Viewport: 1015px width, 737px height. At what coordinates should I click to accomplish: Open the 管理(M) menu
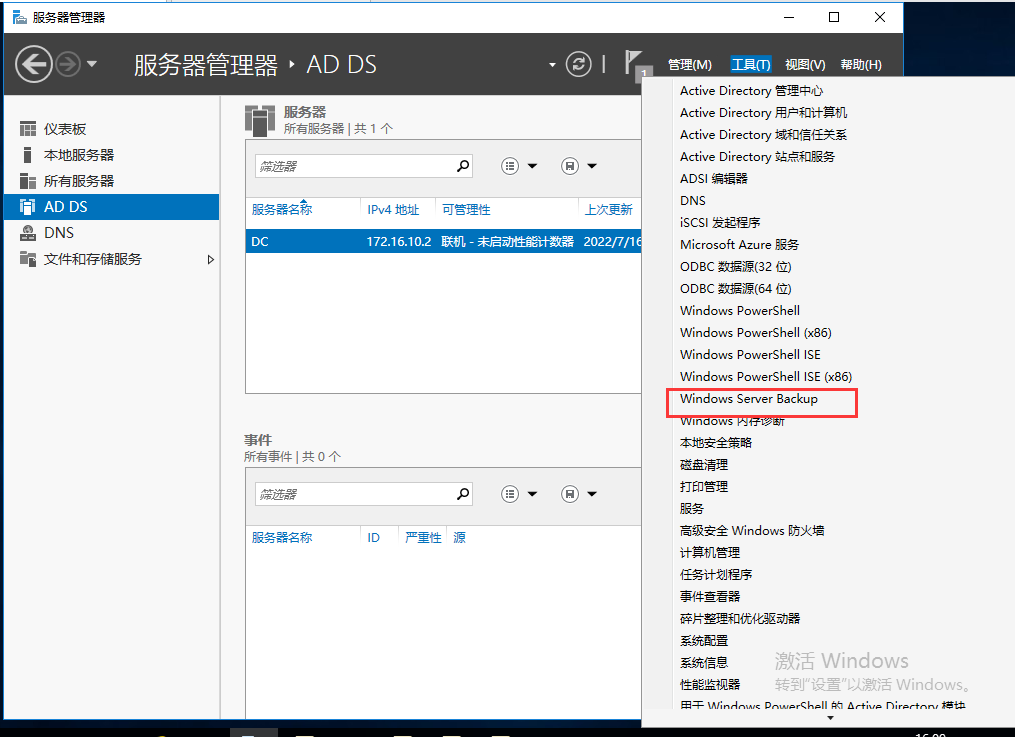[x=689, y=65]
